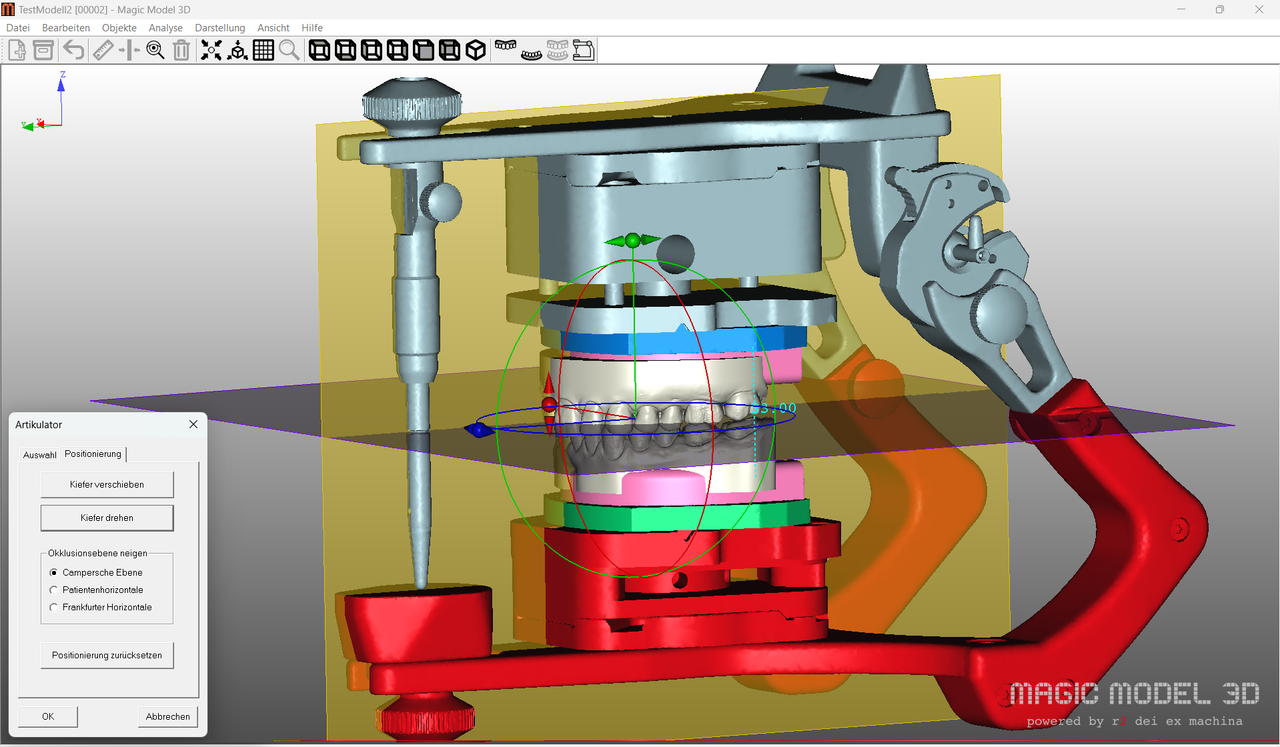
Task: Choose Frankfurter Horizontale radio option
Action: click(54, 607)
